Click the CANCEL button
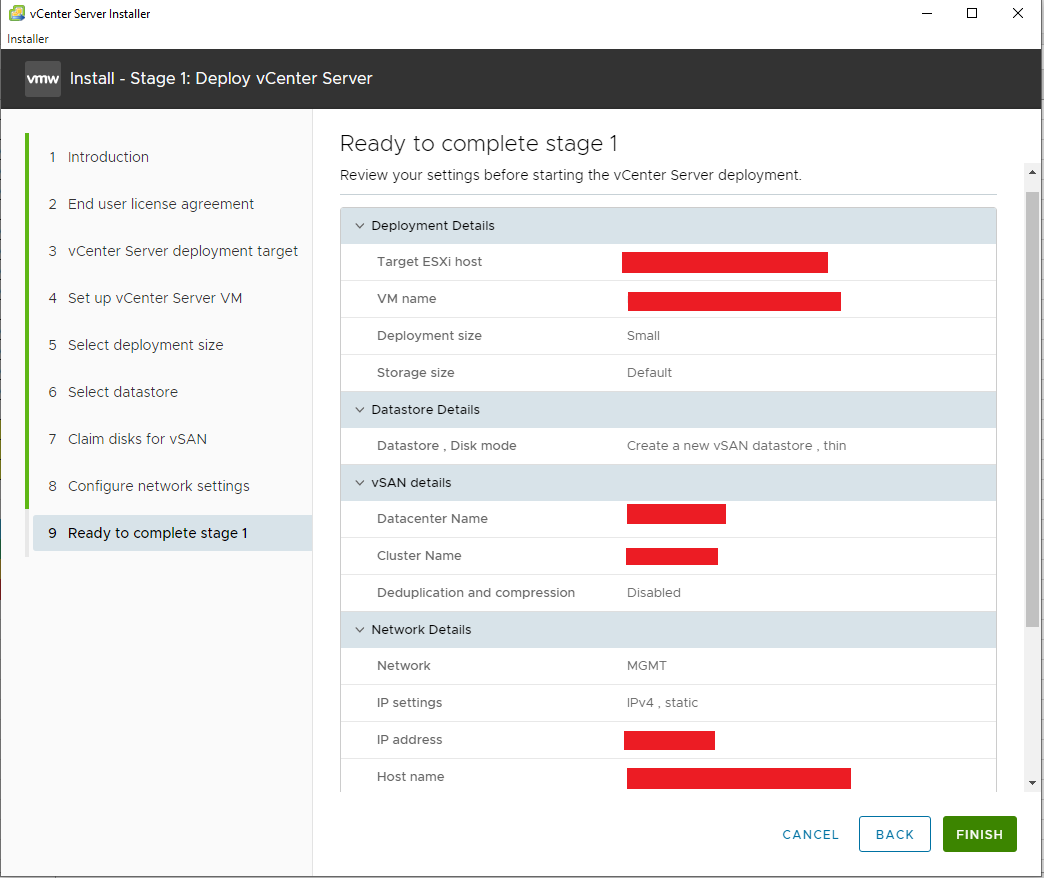Viewport: 1044px width, 878px height. click(810, 835)
